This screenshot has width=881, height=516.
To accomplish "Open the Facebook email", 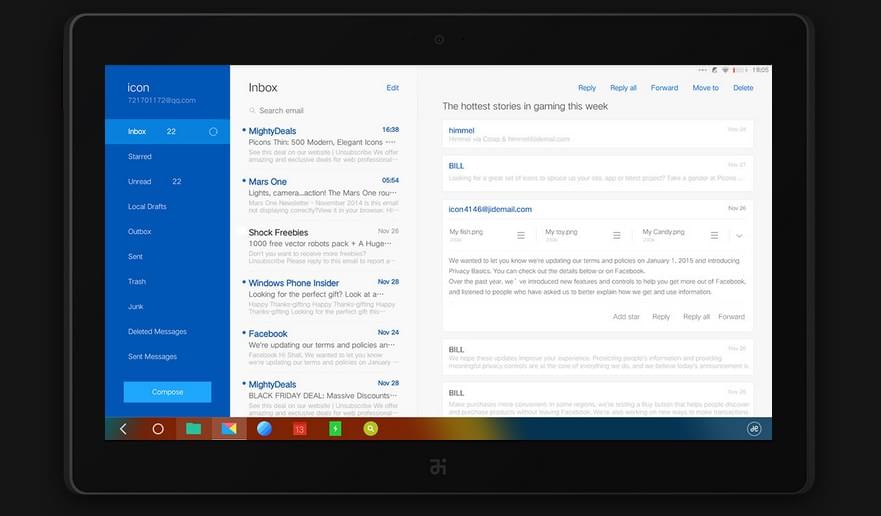I will (324, 347).
